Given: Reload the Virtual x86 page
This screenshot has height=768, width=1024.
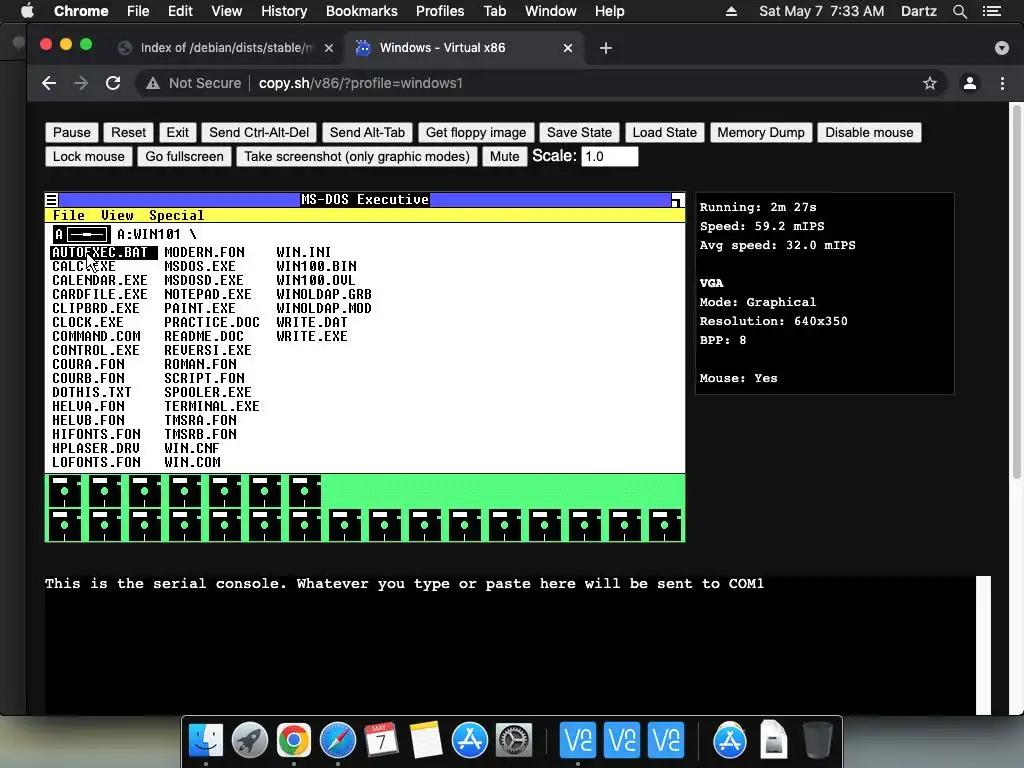Looking at the screenshot, I should pyautogui.click(x=113, y=83).
